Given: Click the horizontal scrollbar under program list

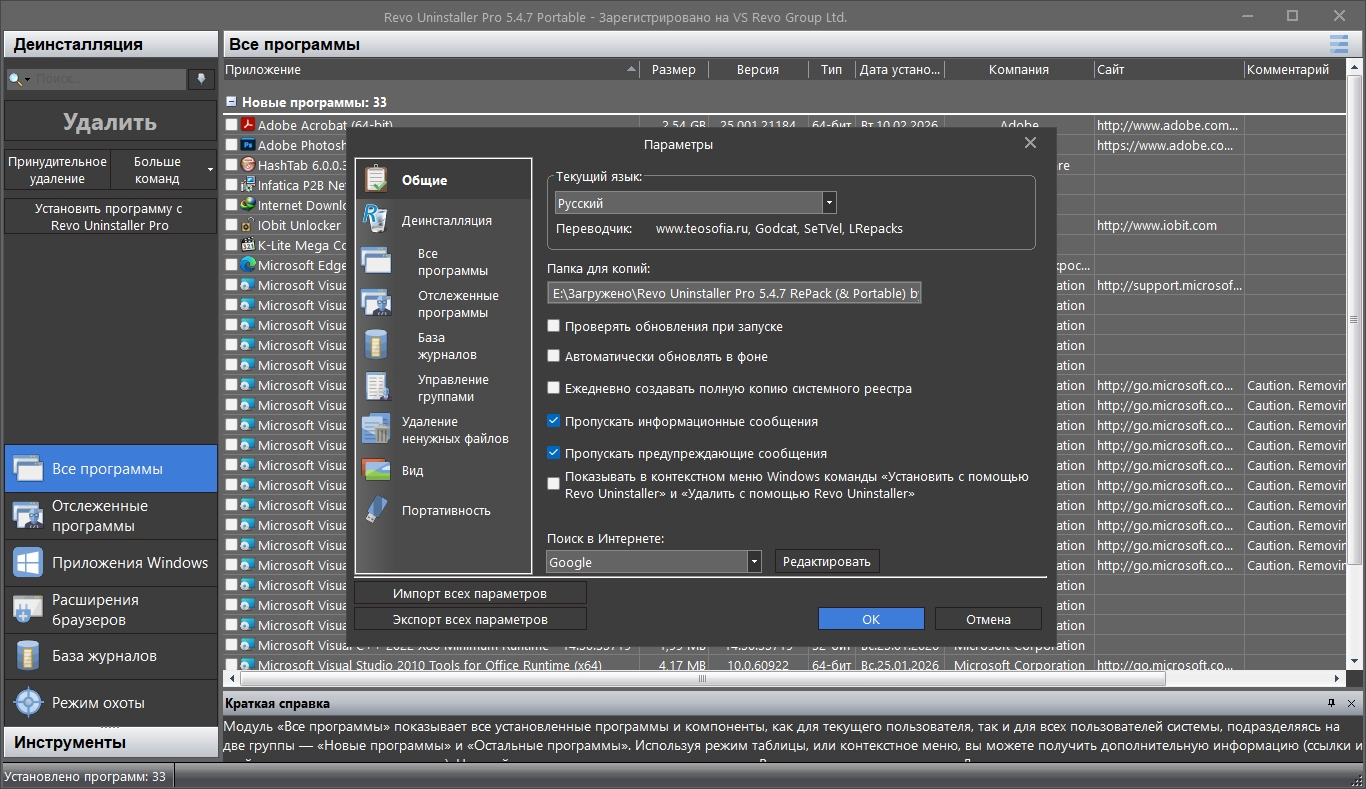Looking at the screenshot, I should 700,678.
